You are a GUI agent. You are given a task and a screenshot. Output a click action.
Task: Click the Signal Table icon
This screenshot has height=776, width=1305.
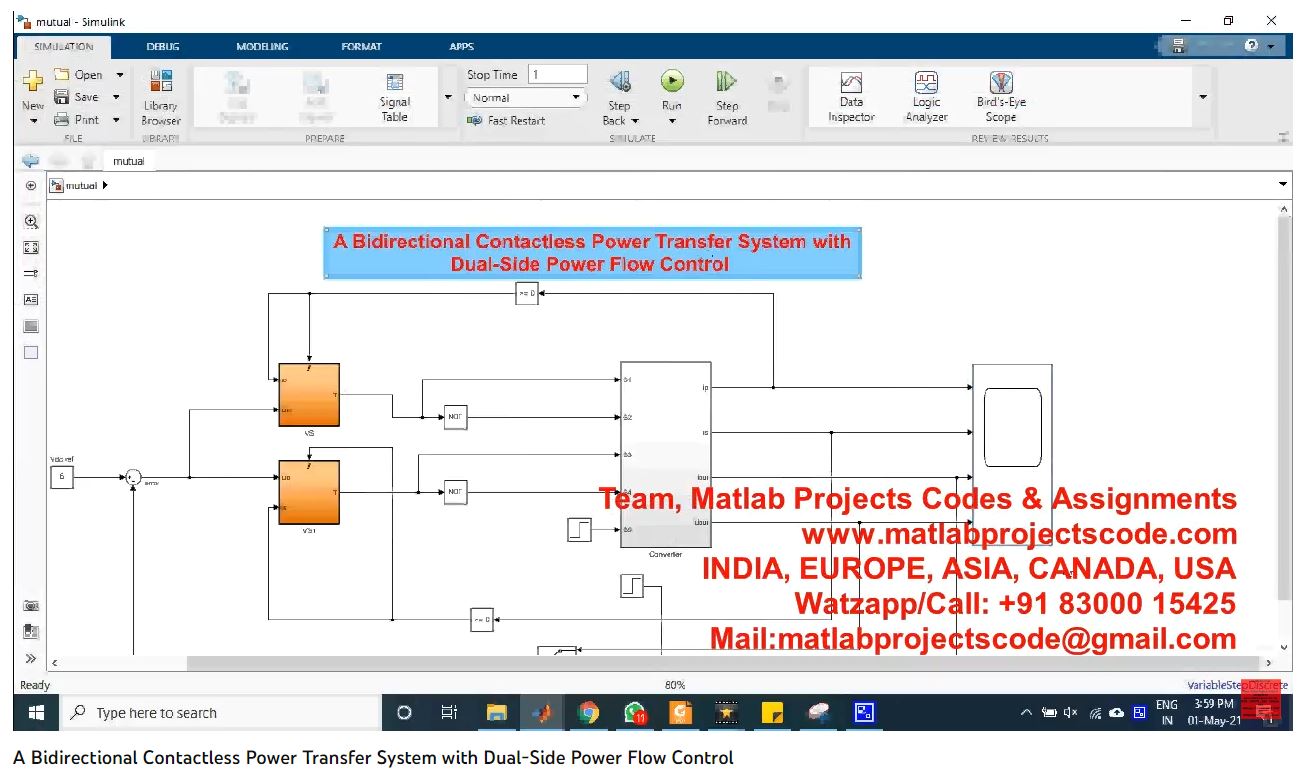(395, 97)
